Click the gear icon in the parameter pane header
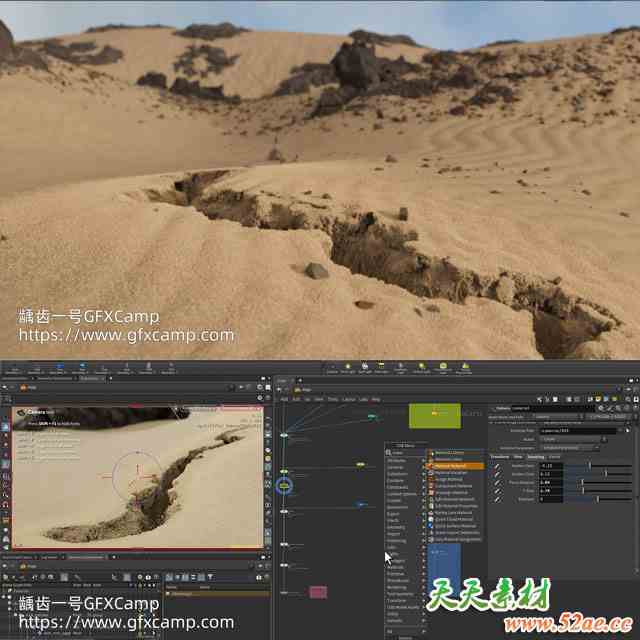The image size is (640, 640). tap(601, 408)
